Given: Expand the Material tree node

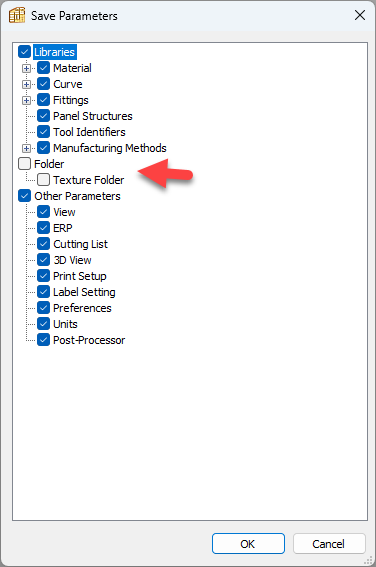Looking at the screenshot, I should tap(26, 68).
